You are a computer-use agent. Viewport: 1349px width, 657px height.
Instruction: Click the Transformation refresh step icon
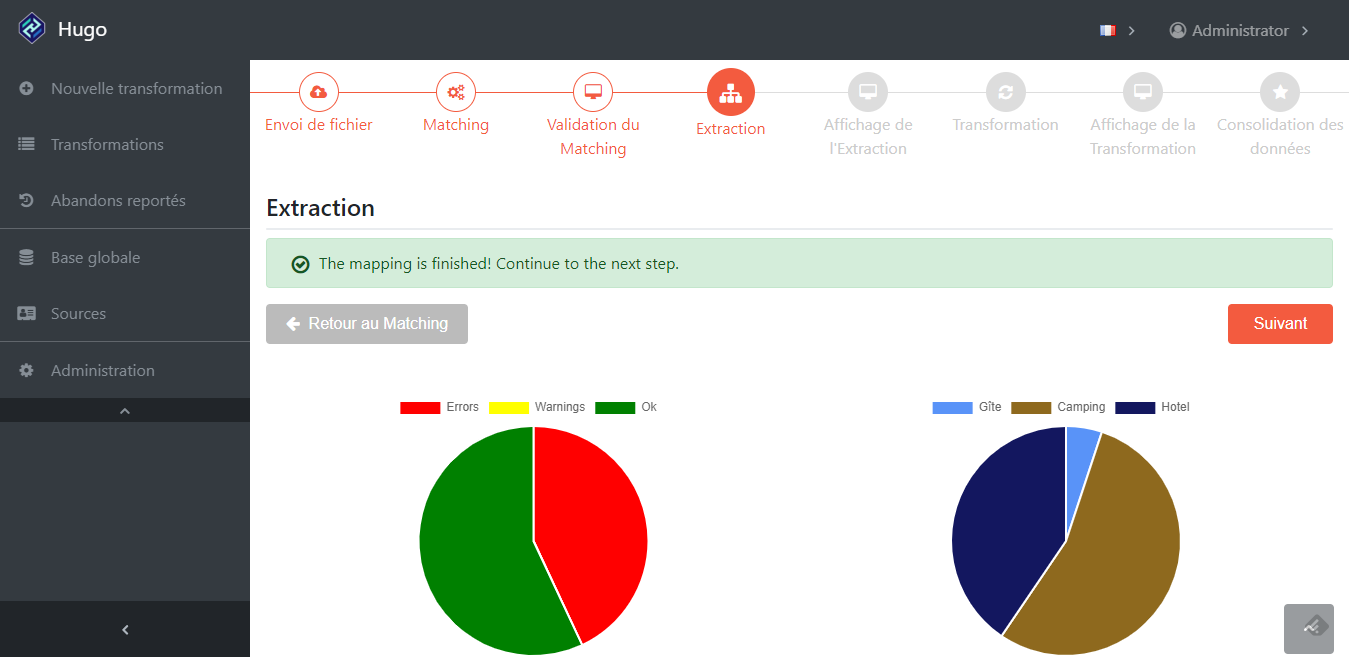(x=1005, y=92)
